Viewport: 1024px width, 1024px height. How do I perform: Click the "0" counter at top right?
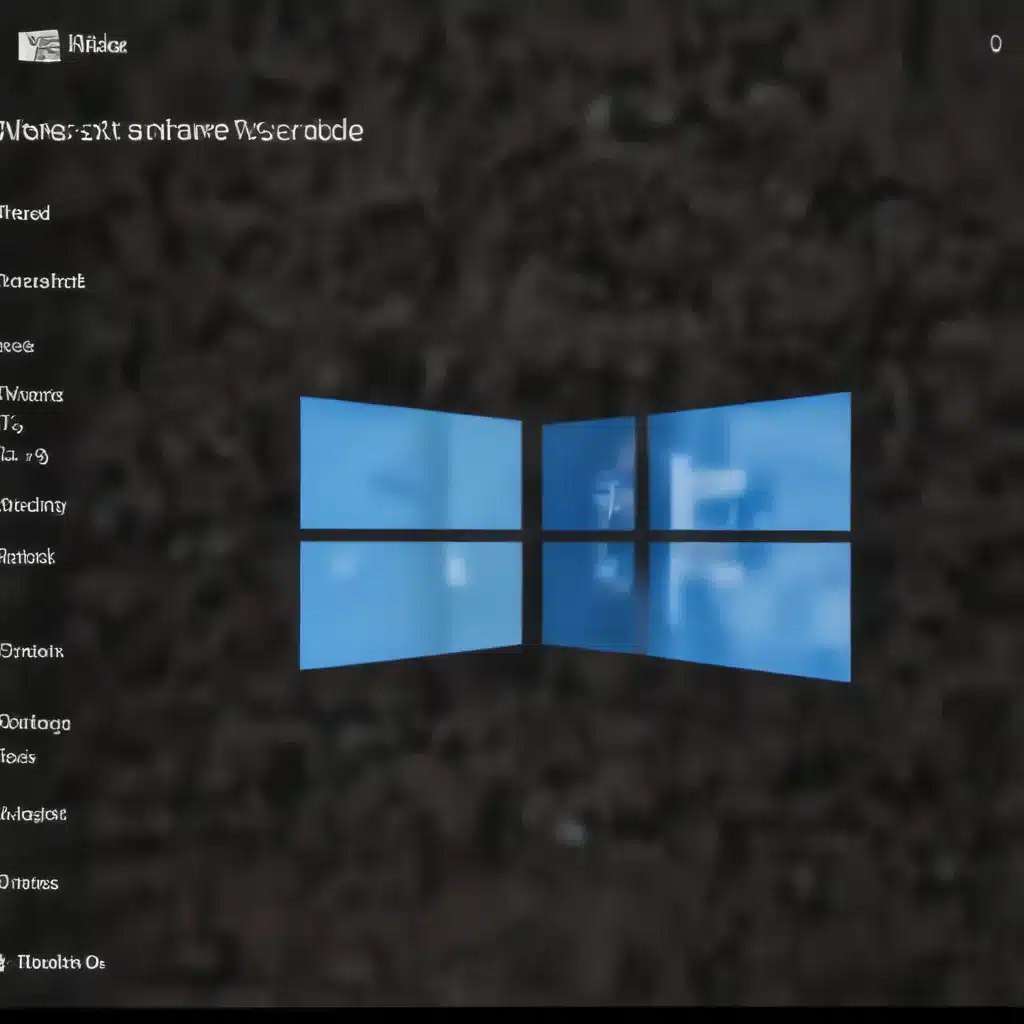tap(995, 44)
